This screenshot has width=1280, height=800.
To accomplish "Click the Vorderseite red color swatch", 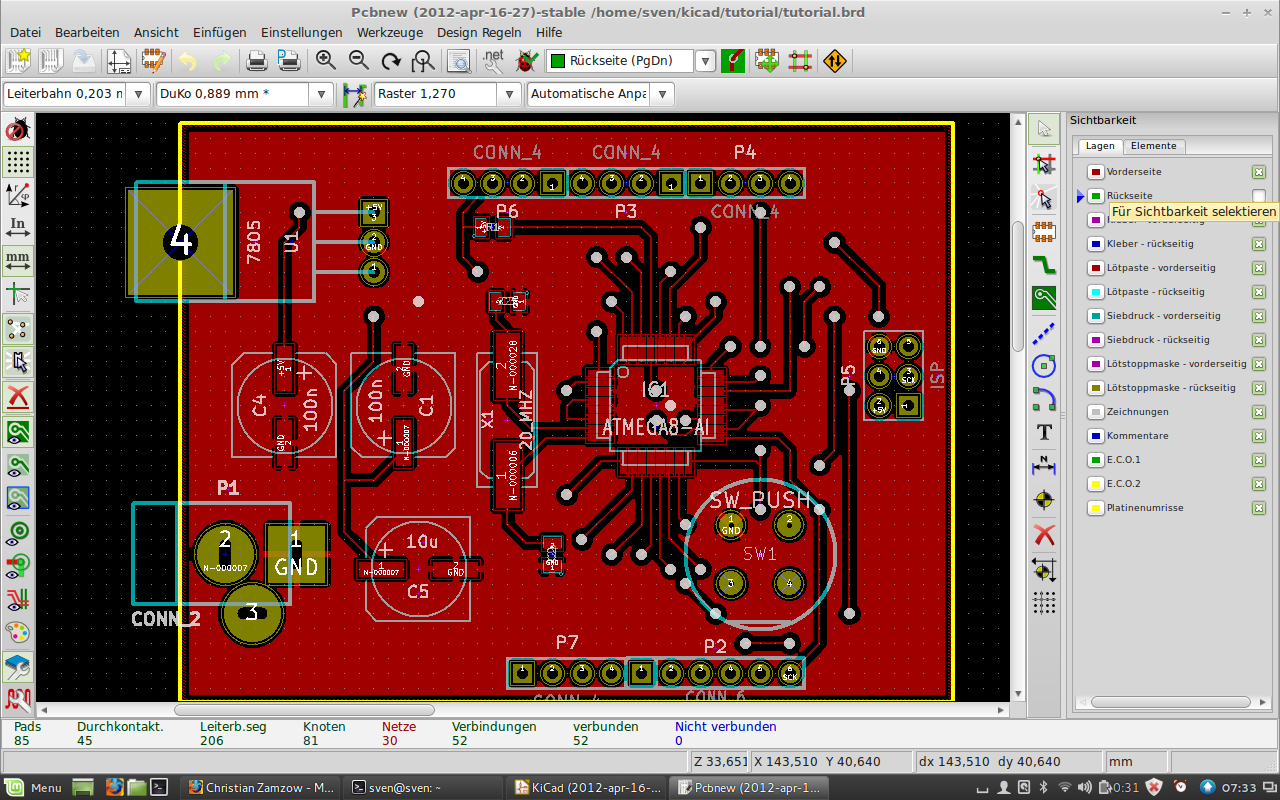I will 1095,172.
